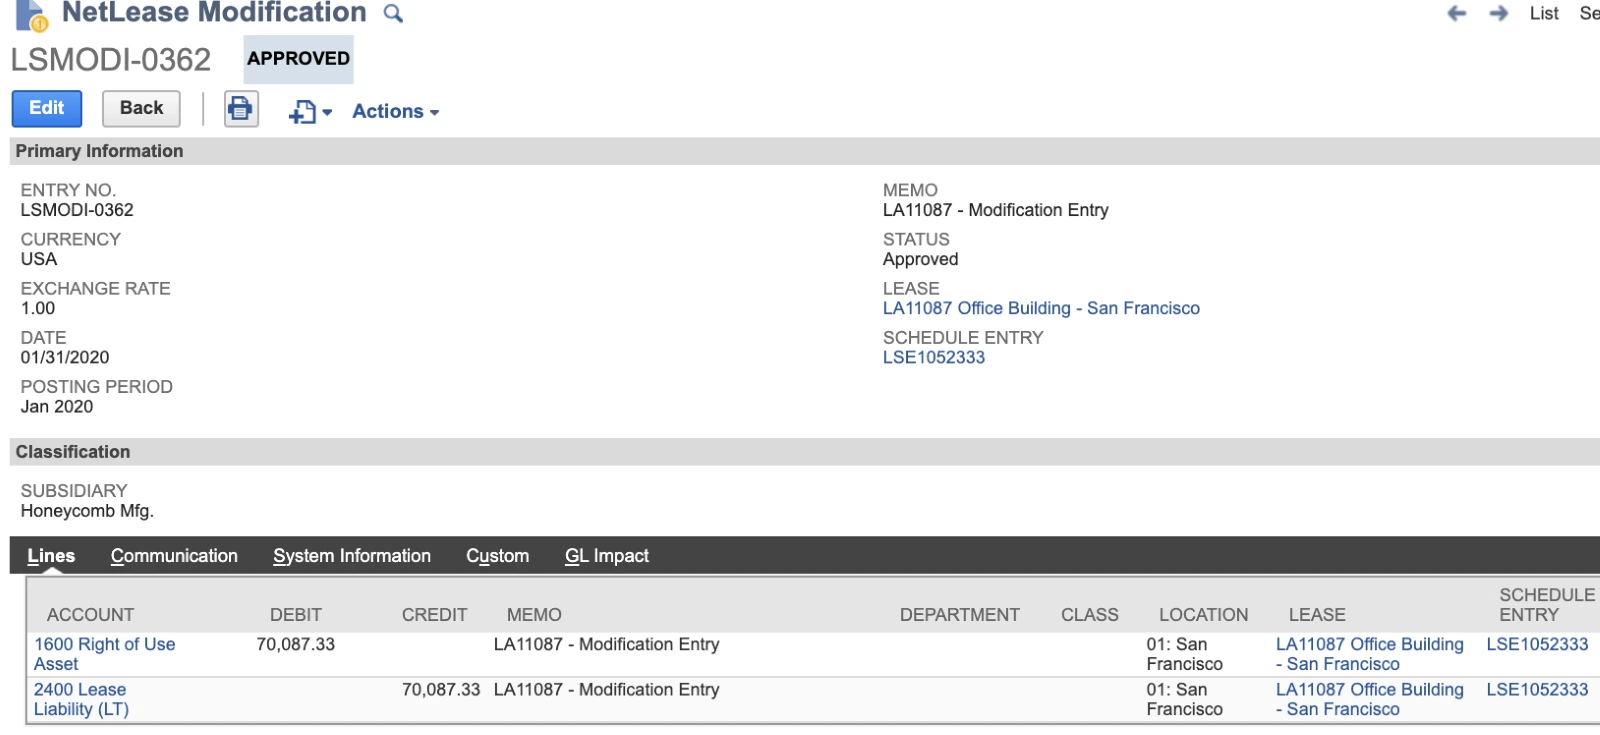Open the GL Impact tab
1600x735 pixels.
tap(606, 555)
